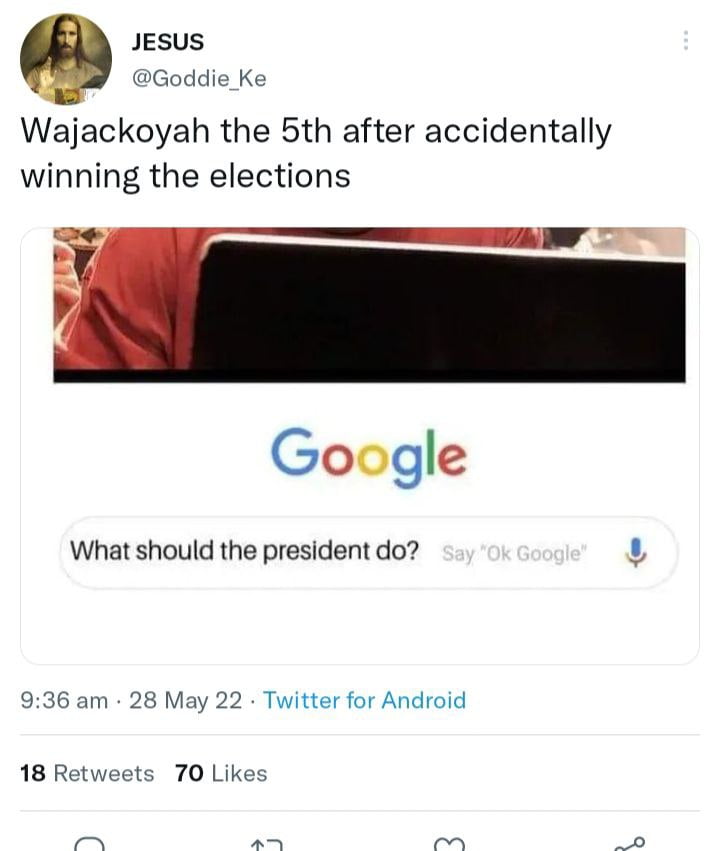View the 70 Likes list
720x851 pixels.
(x=220, y=773)
